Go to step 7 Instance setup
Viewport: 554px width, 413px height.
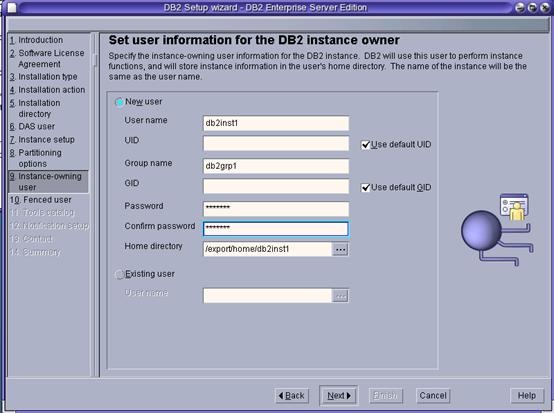pyautogui.click(x=42, y=140)
